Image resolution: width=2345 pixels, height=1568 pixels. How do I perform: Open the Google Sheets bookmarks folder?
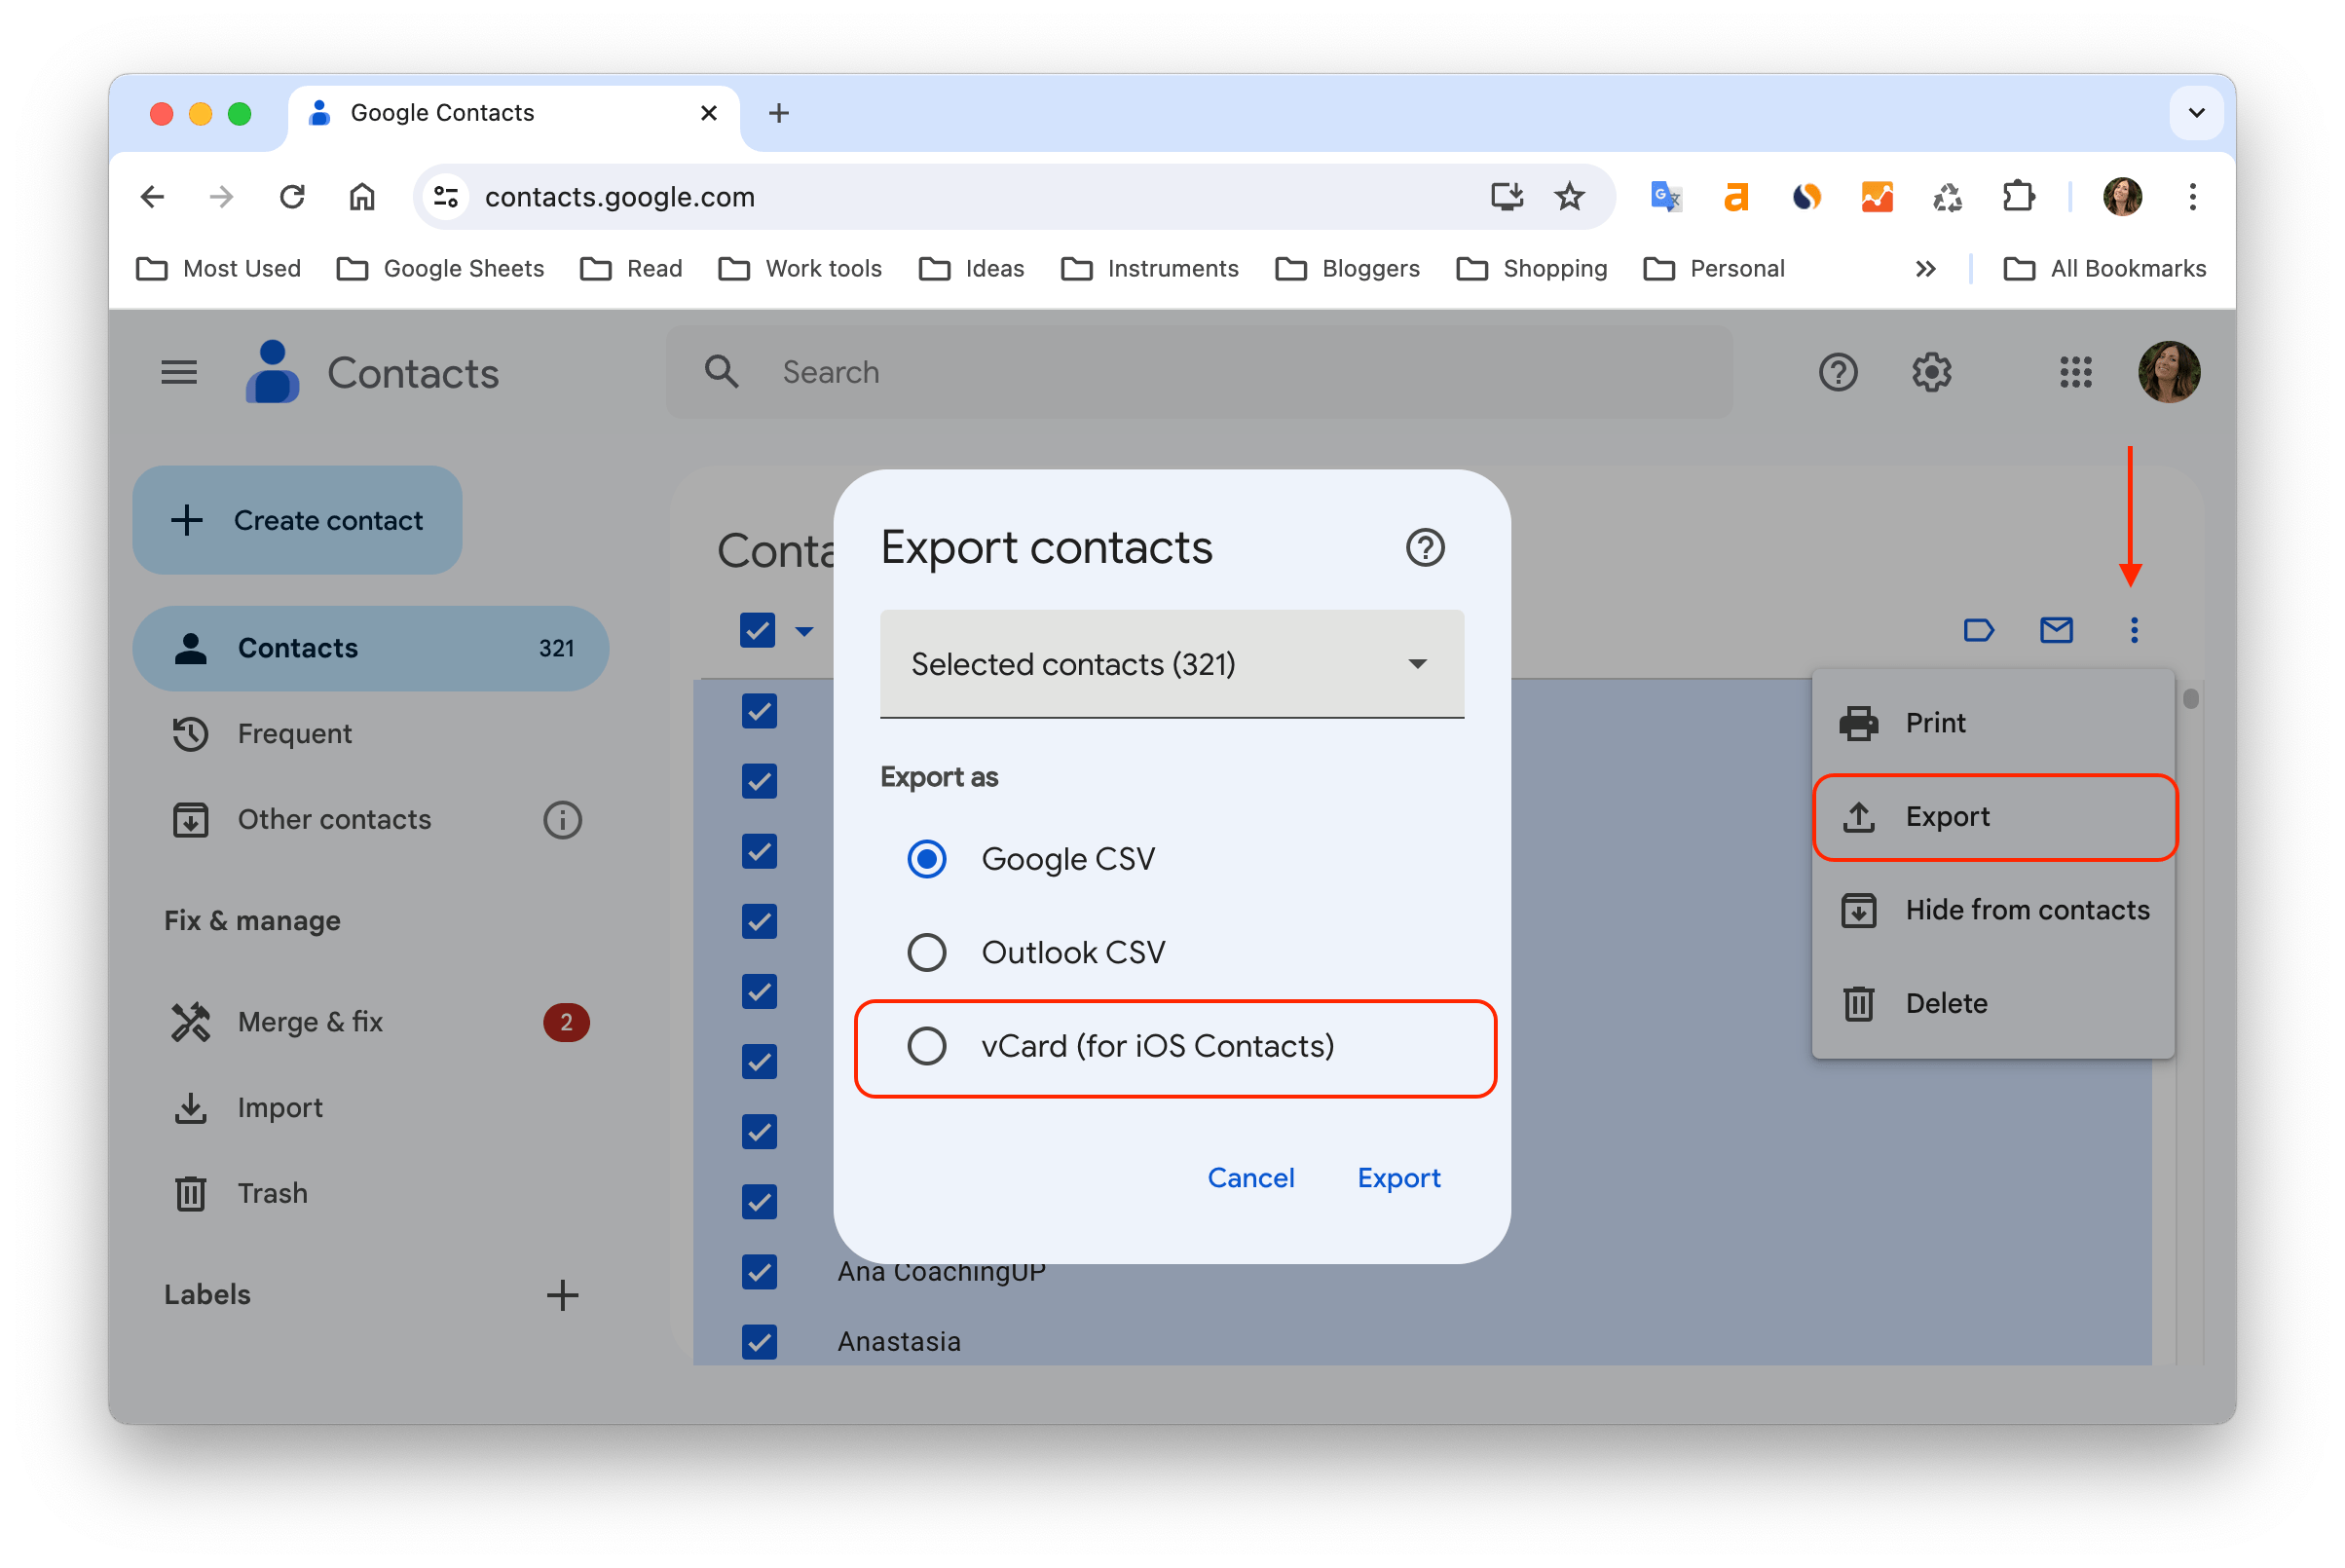click(440, 269)
